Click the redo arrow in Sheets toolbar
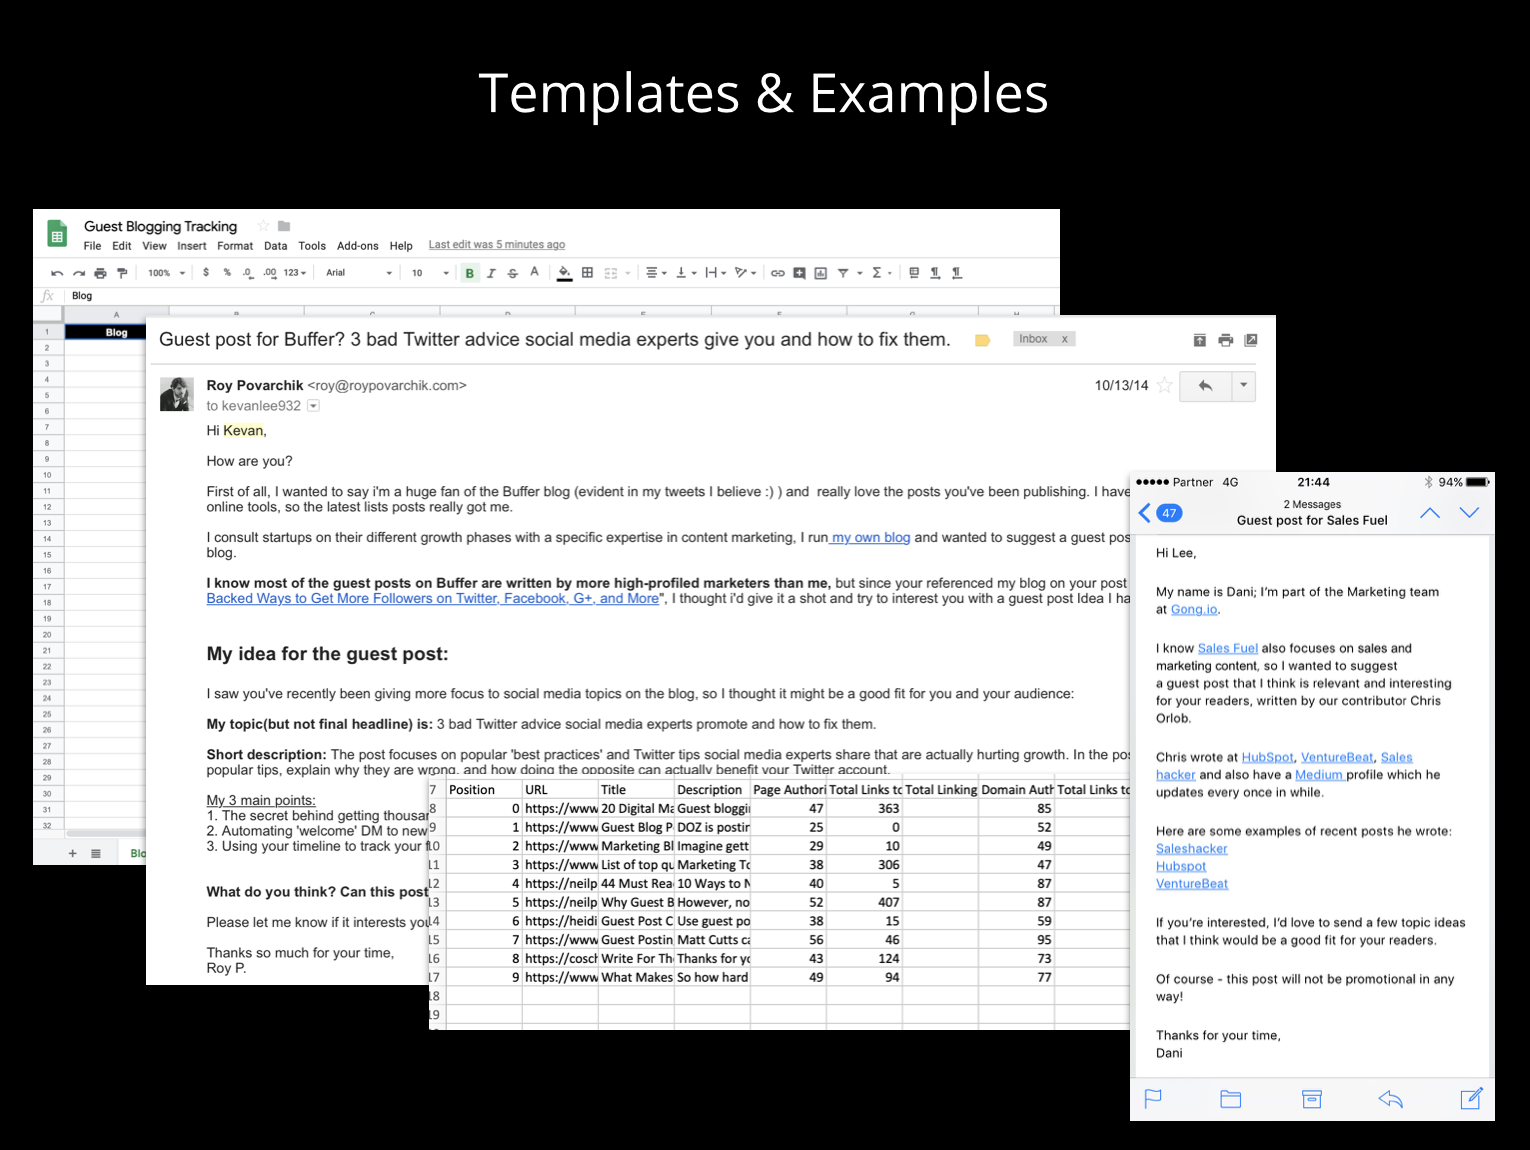Screen dimensions: 1530x1150 79,273
